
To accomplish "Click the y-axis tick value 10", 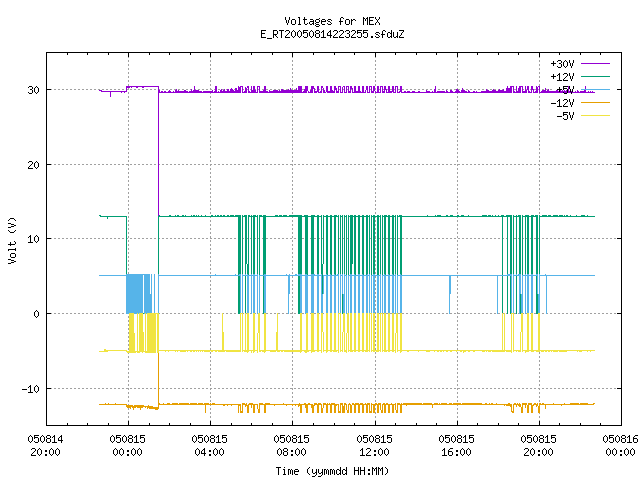I will 33,239.
